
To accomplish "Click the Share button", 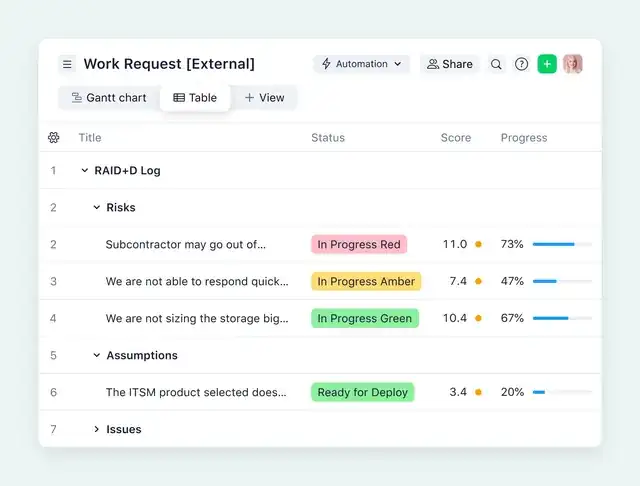I will coord(449,64).
